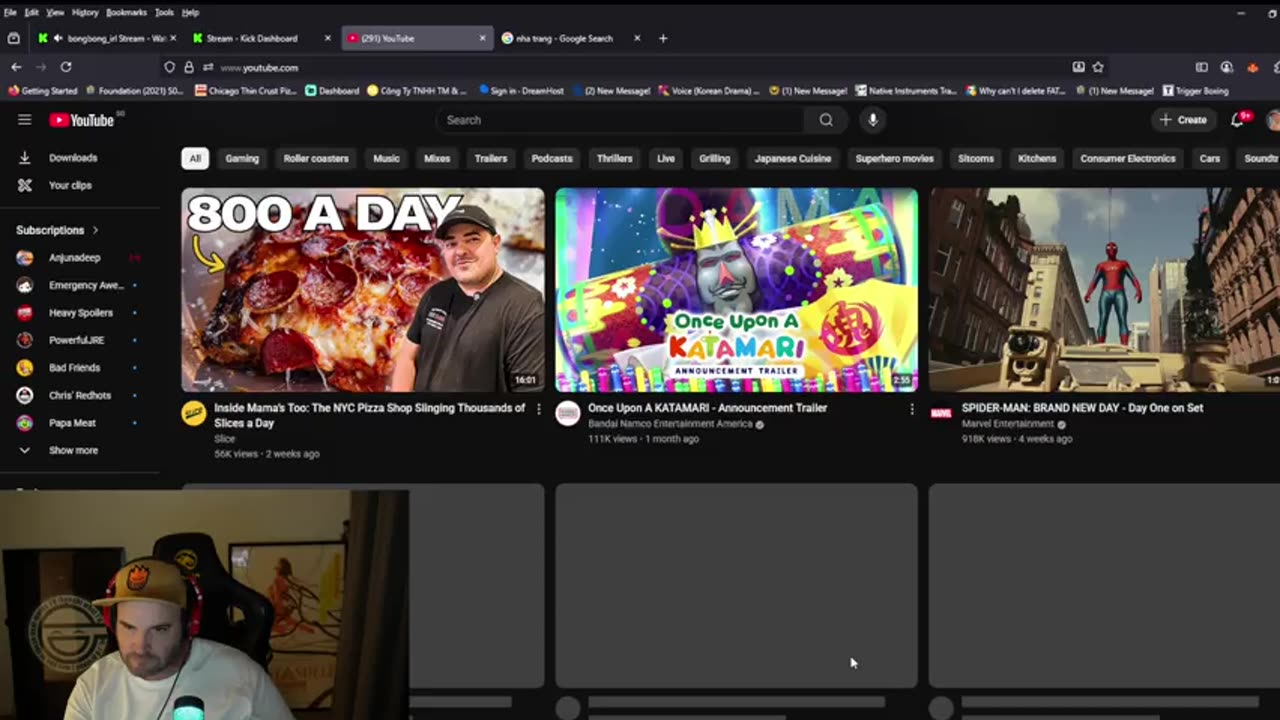Play the 800 A Day pizza thumbnail
The height and width of the screenshot is (720, 1280).
363,290
